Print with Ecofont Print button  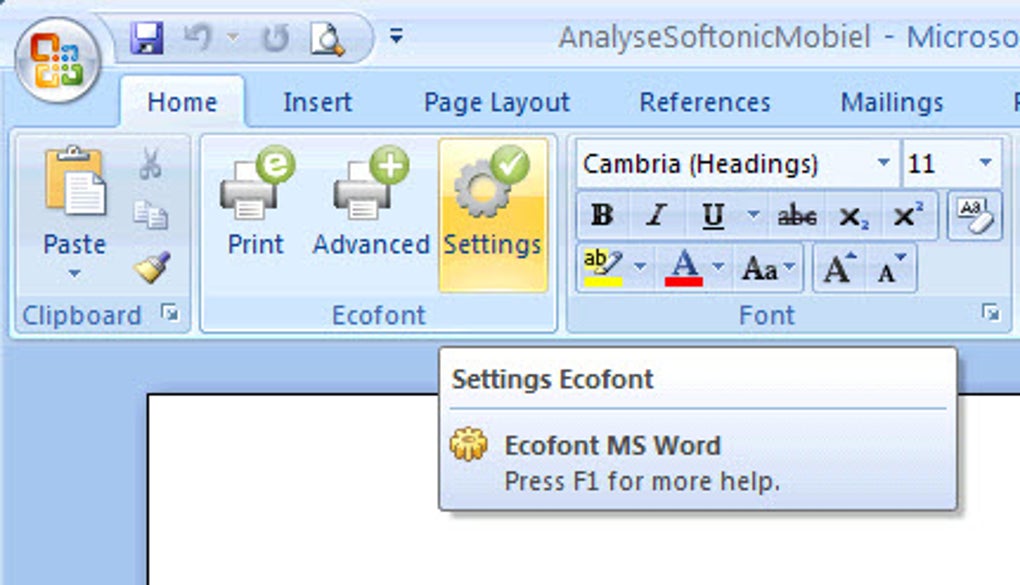(256, 203)
